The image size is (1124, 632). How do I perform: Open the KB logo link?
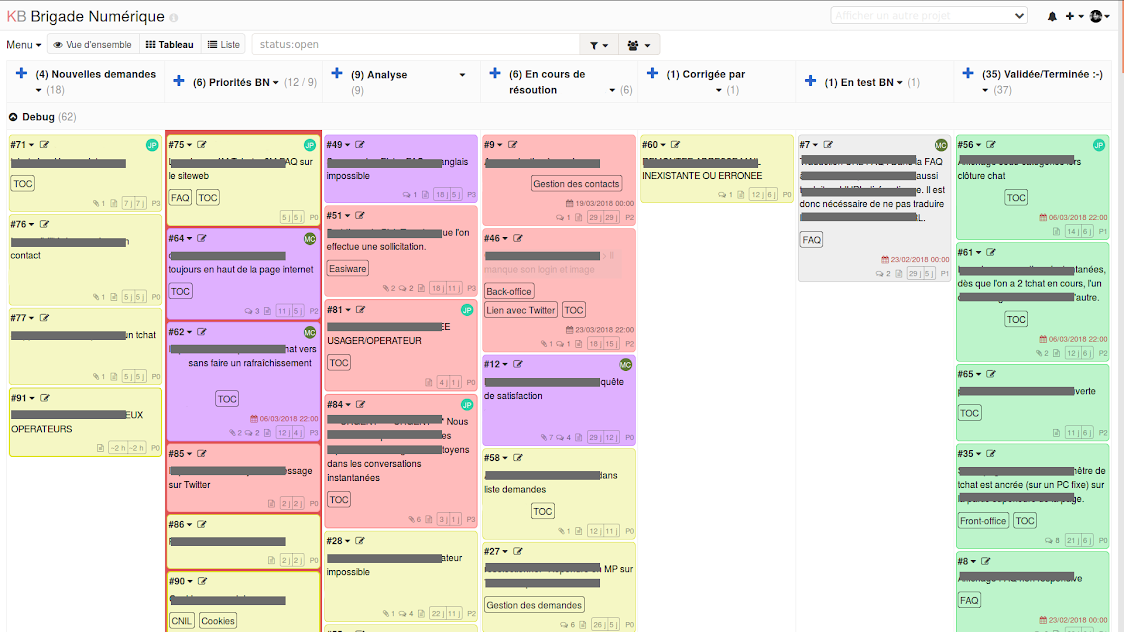(16, 16)
